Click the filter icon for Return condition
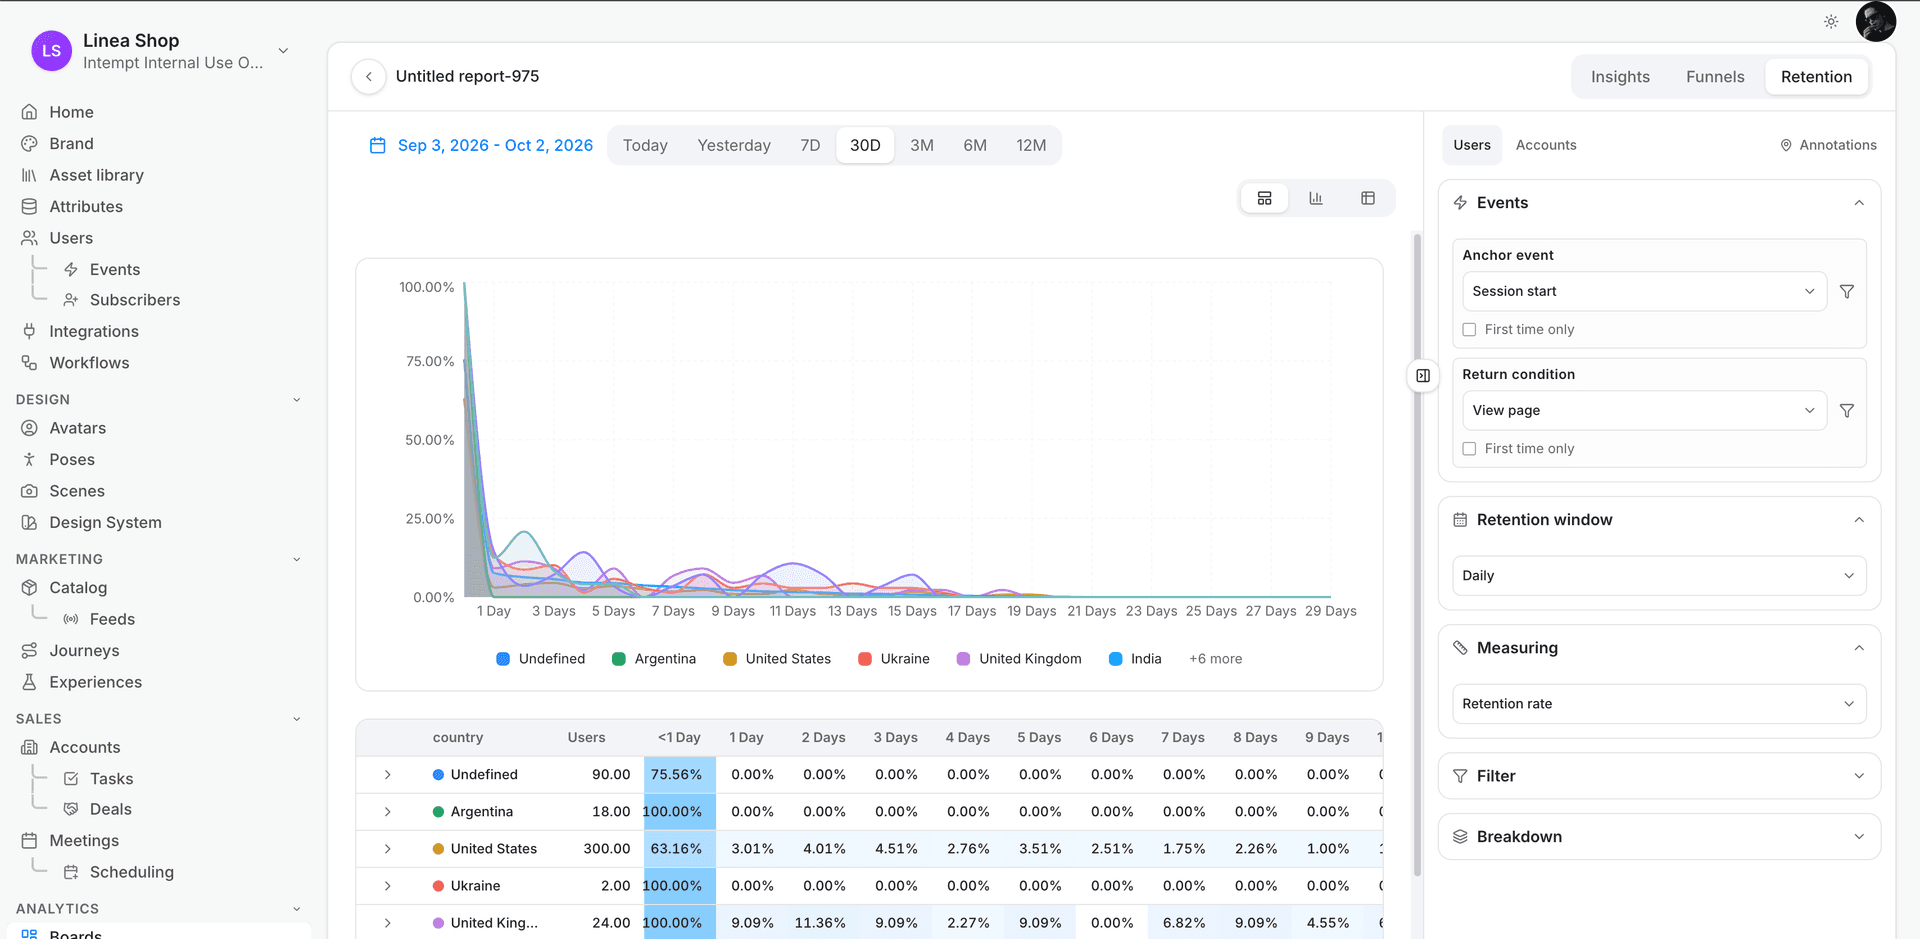Screen dimensions: 1920x939 pyautogui.click(x=1847, y=410)
